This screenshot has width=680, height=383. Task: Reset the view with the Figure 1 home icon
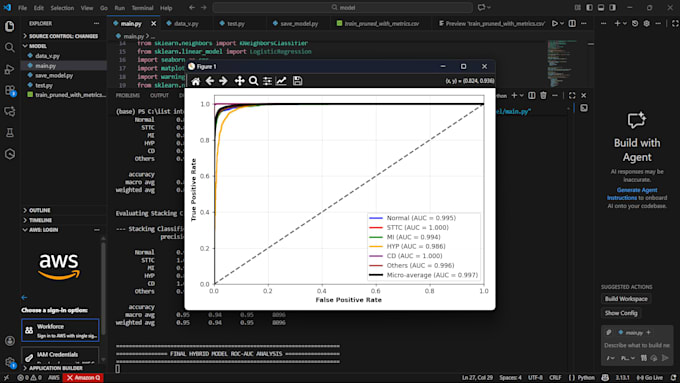[196, 81]
